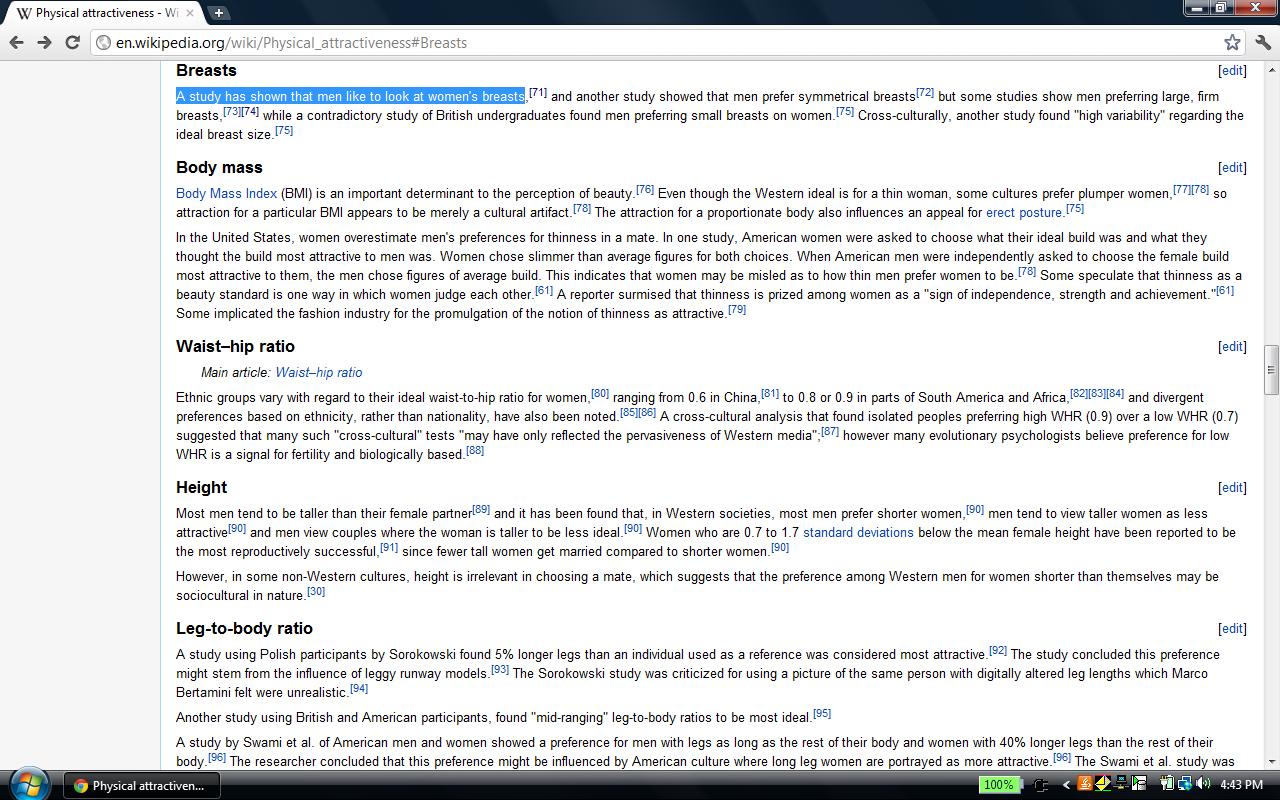Click the 100% battery meter indicator
Screen dimensions: 1280x800
point(999,785)
